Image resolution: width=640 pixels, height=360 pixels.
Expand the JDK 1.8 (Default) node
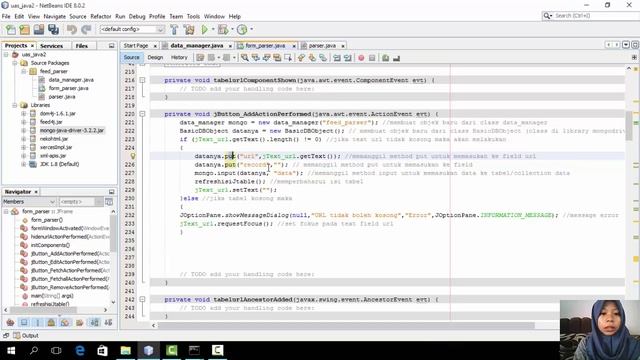tap(24, 164)
